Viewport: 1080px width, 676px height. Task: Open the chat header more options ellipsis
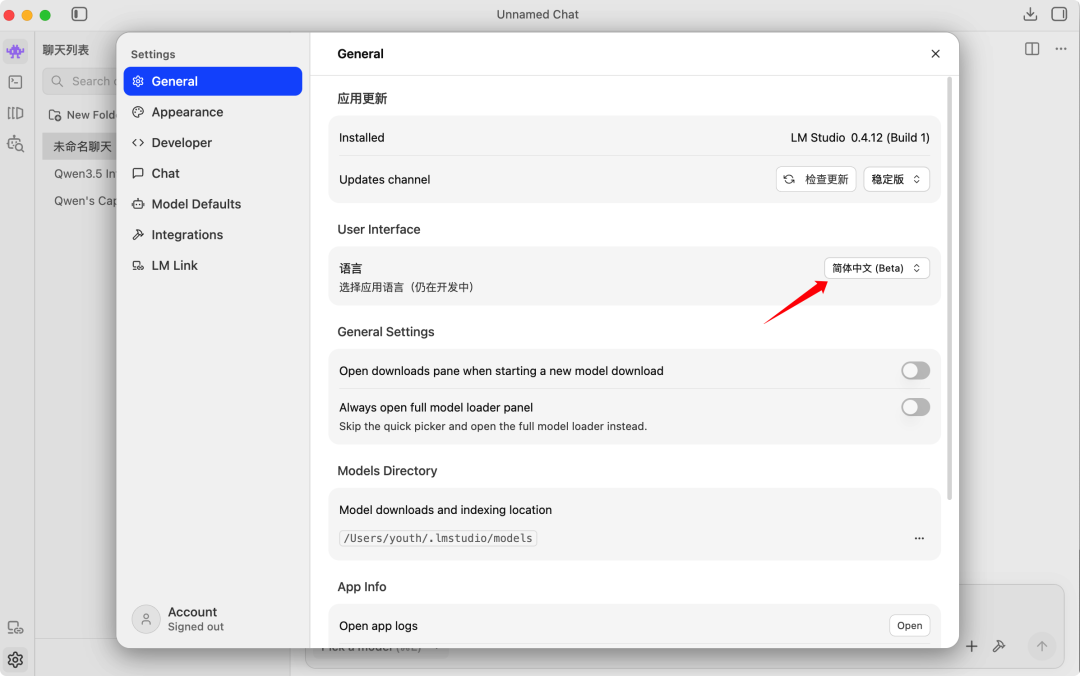(1061, 49)
